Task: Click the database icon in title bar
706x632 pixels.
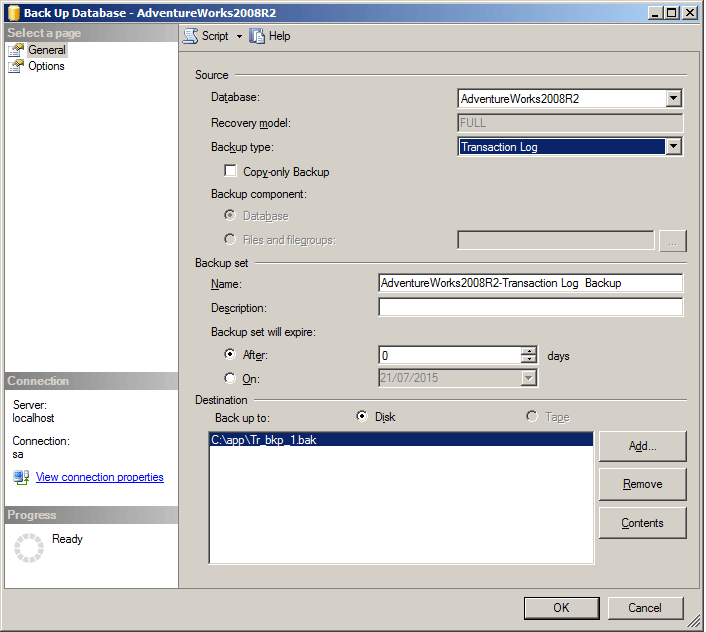Action: (14, 13)
